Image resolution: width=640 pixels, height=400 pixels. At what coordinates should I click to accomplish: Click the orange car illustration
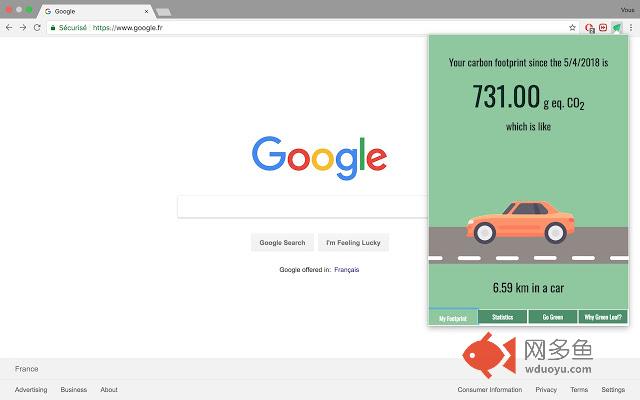[x=516, y=221]
